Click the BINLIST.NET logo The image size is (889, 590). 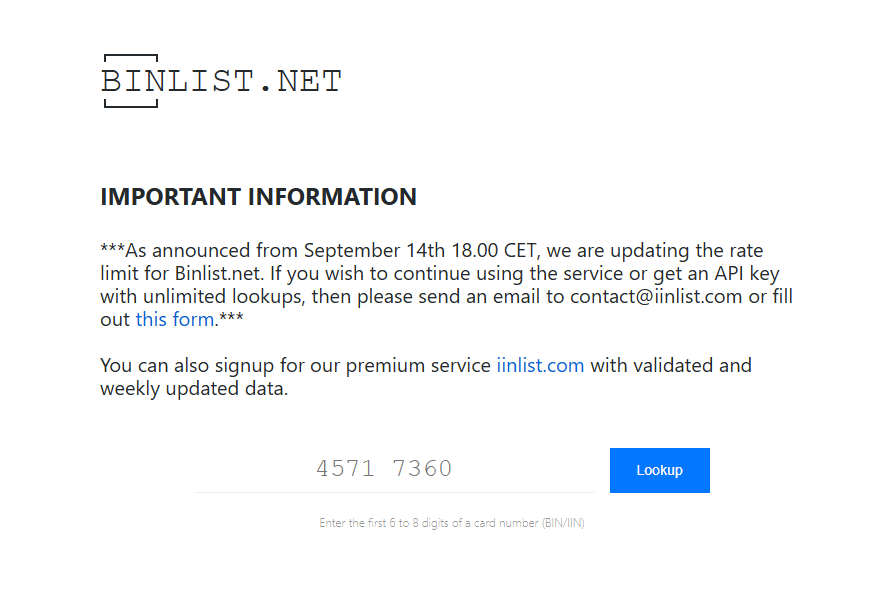point(222,80)
